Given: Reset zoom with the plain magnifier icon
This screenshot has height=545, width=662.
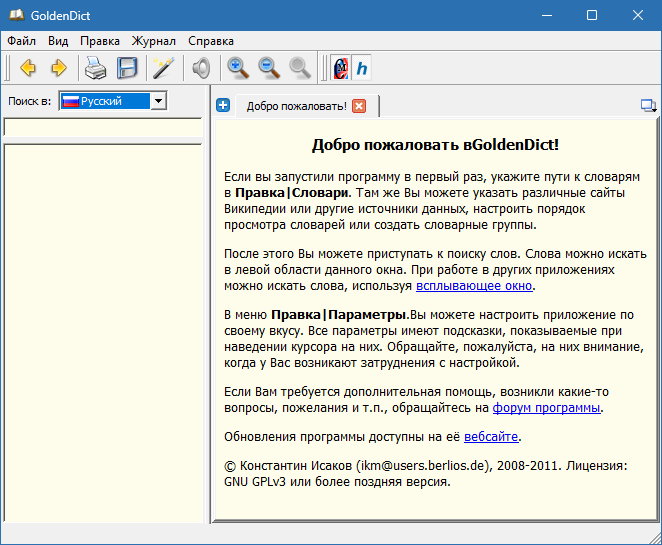Looking at the screenshot, I should 300,68.
